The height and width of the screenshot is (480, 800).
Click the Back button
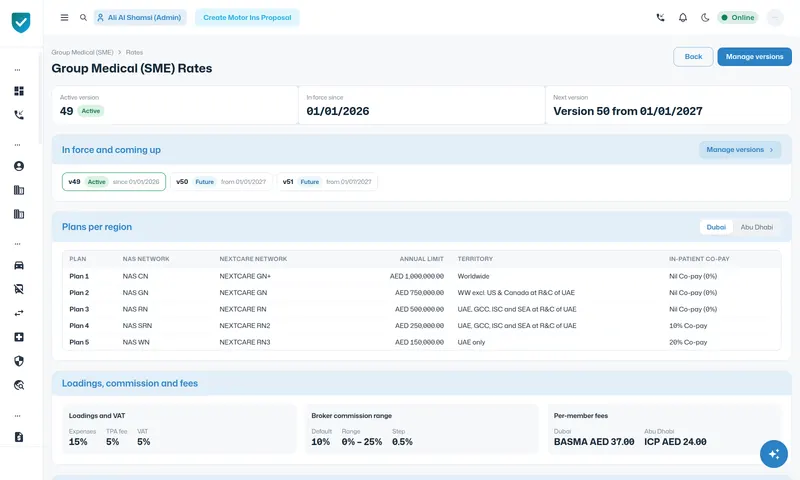pos(693,57)
